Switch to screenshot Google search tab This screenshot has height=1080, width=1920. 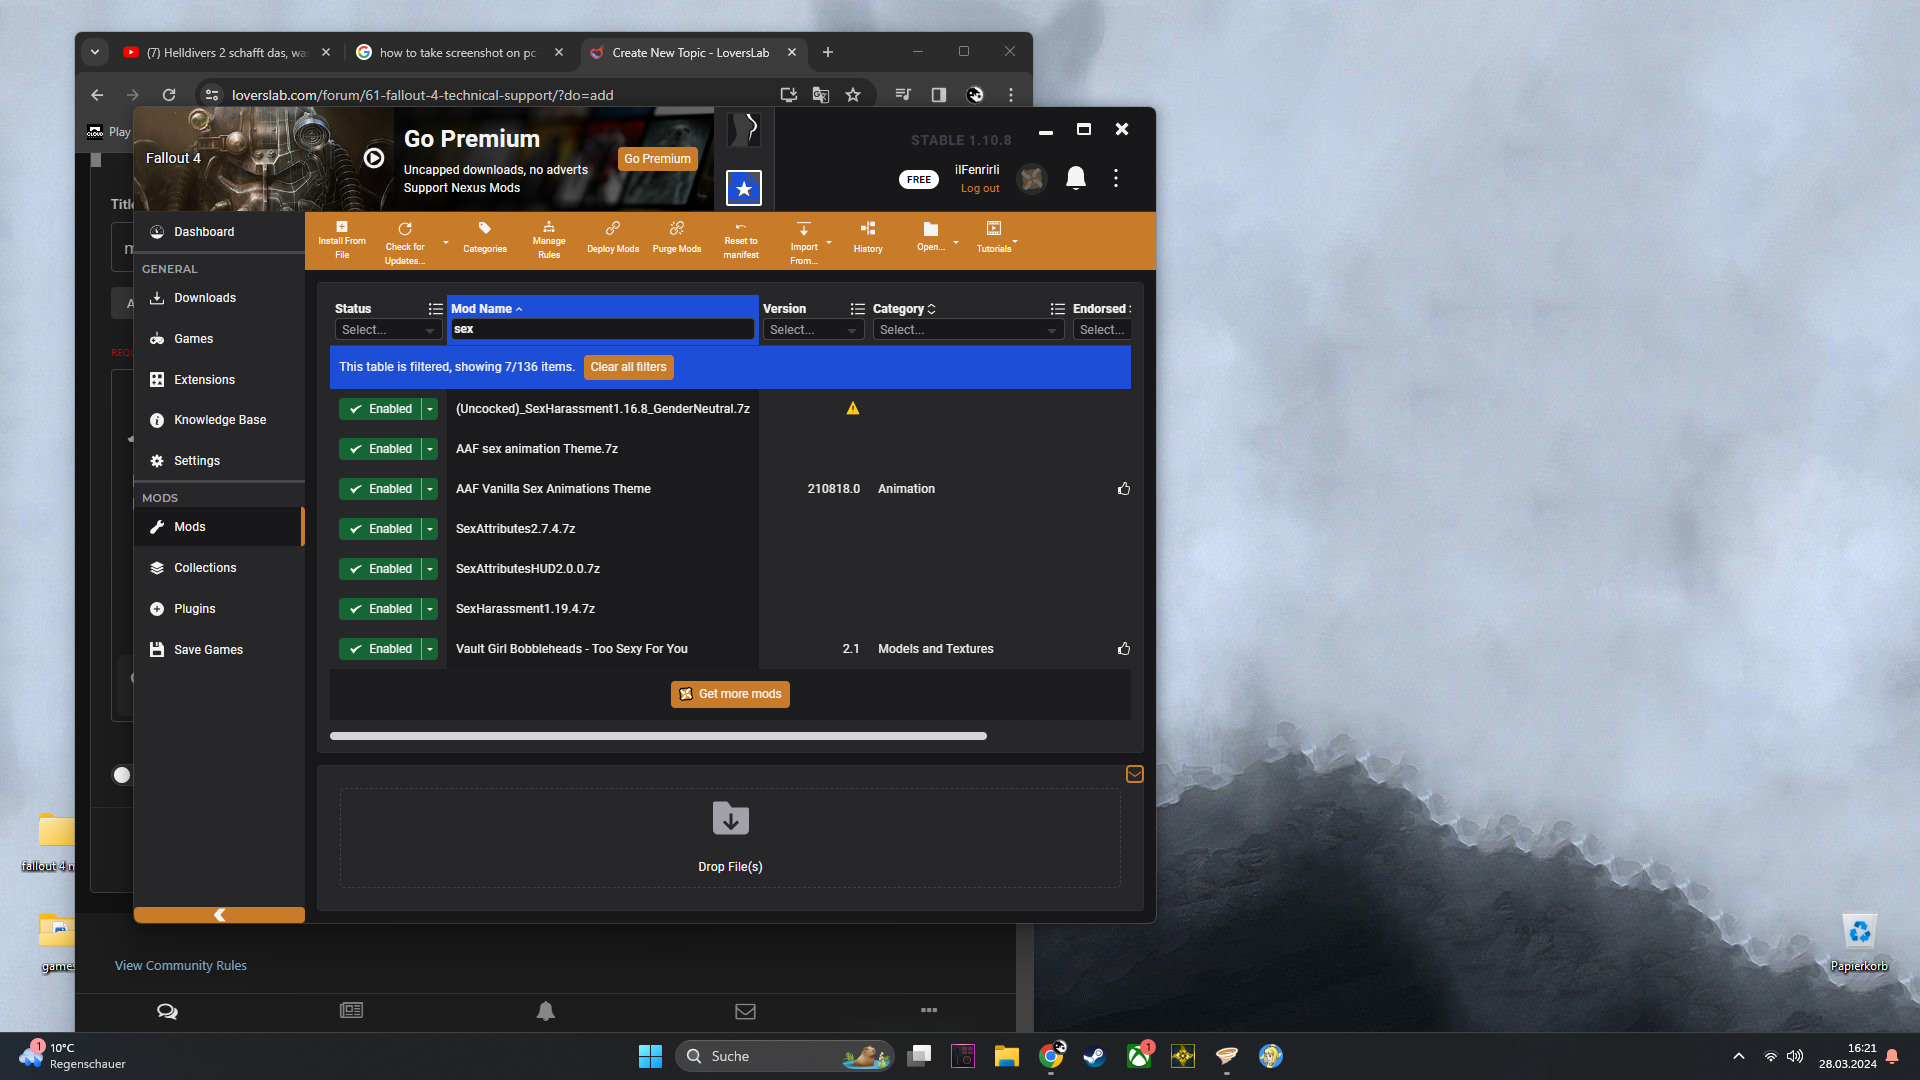point(458,53)
